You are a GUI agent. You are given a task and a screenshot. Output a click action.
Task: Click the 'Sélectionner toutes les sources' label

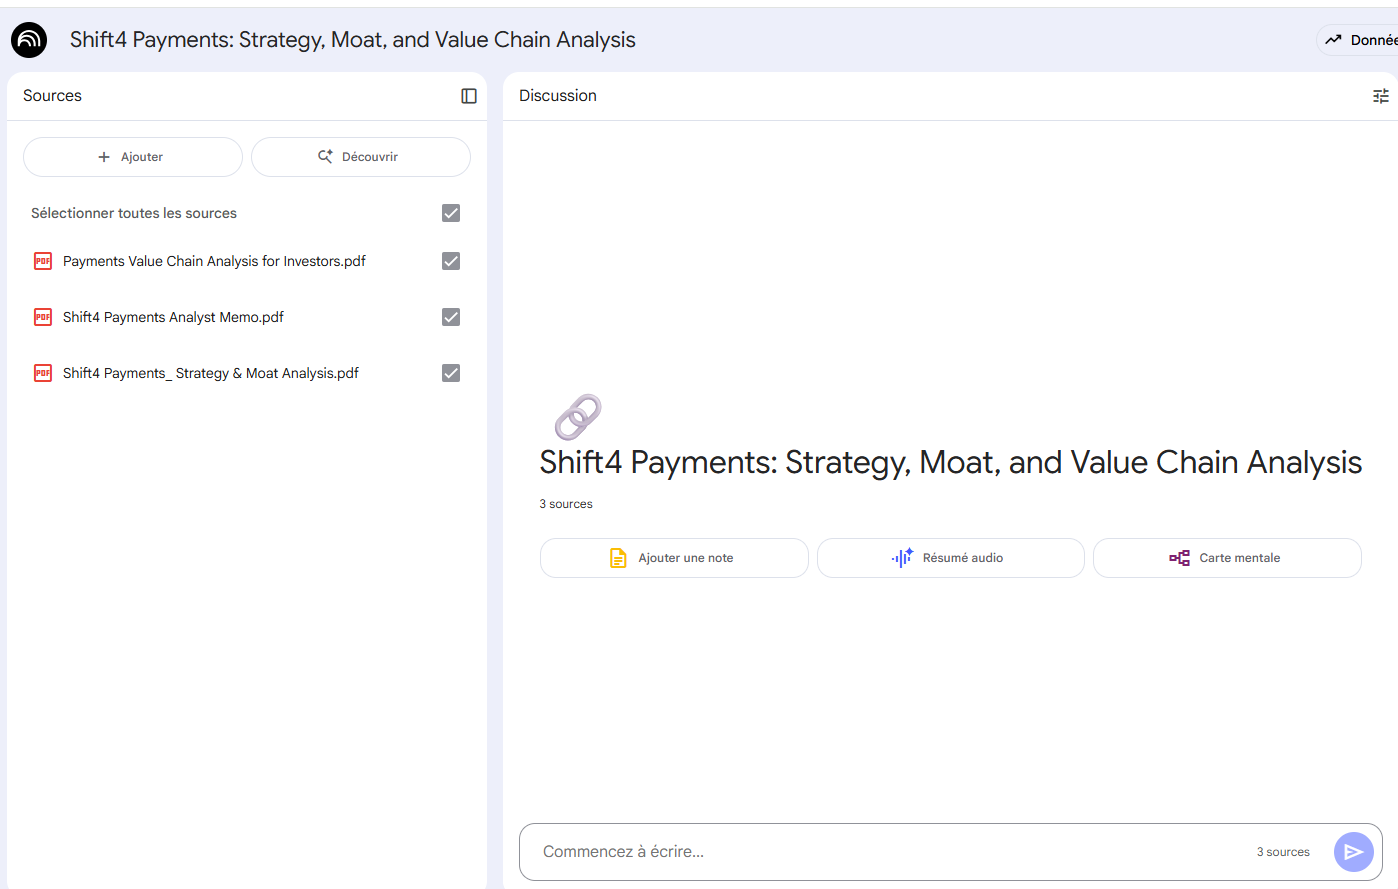(x=134, y=213)
